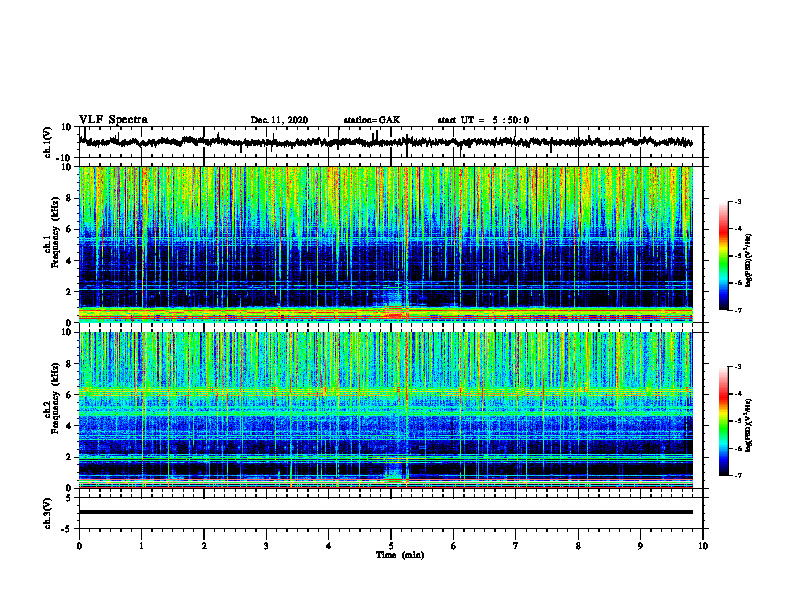Click the lower colorbar log(PSD) unit label
The height and width of the screenshot is (612, 792).
tap(750, 424)
